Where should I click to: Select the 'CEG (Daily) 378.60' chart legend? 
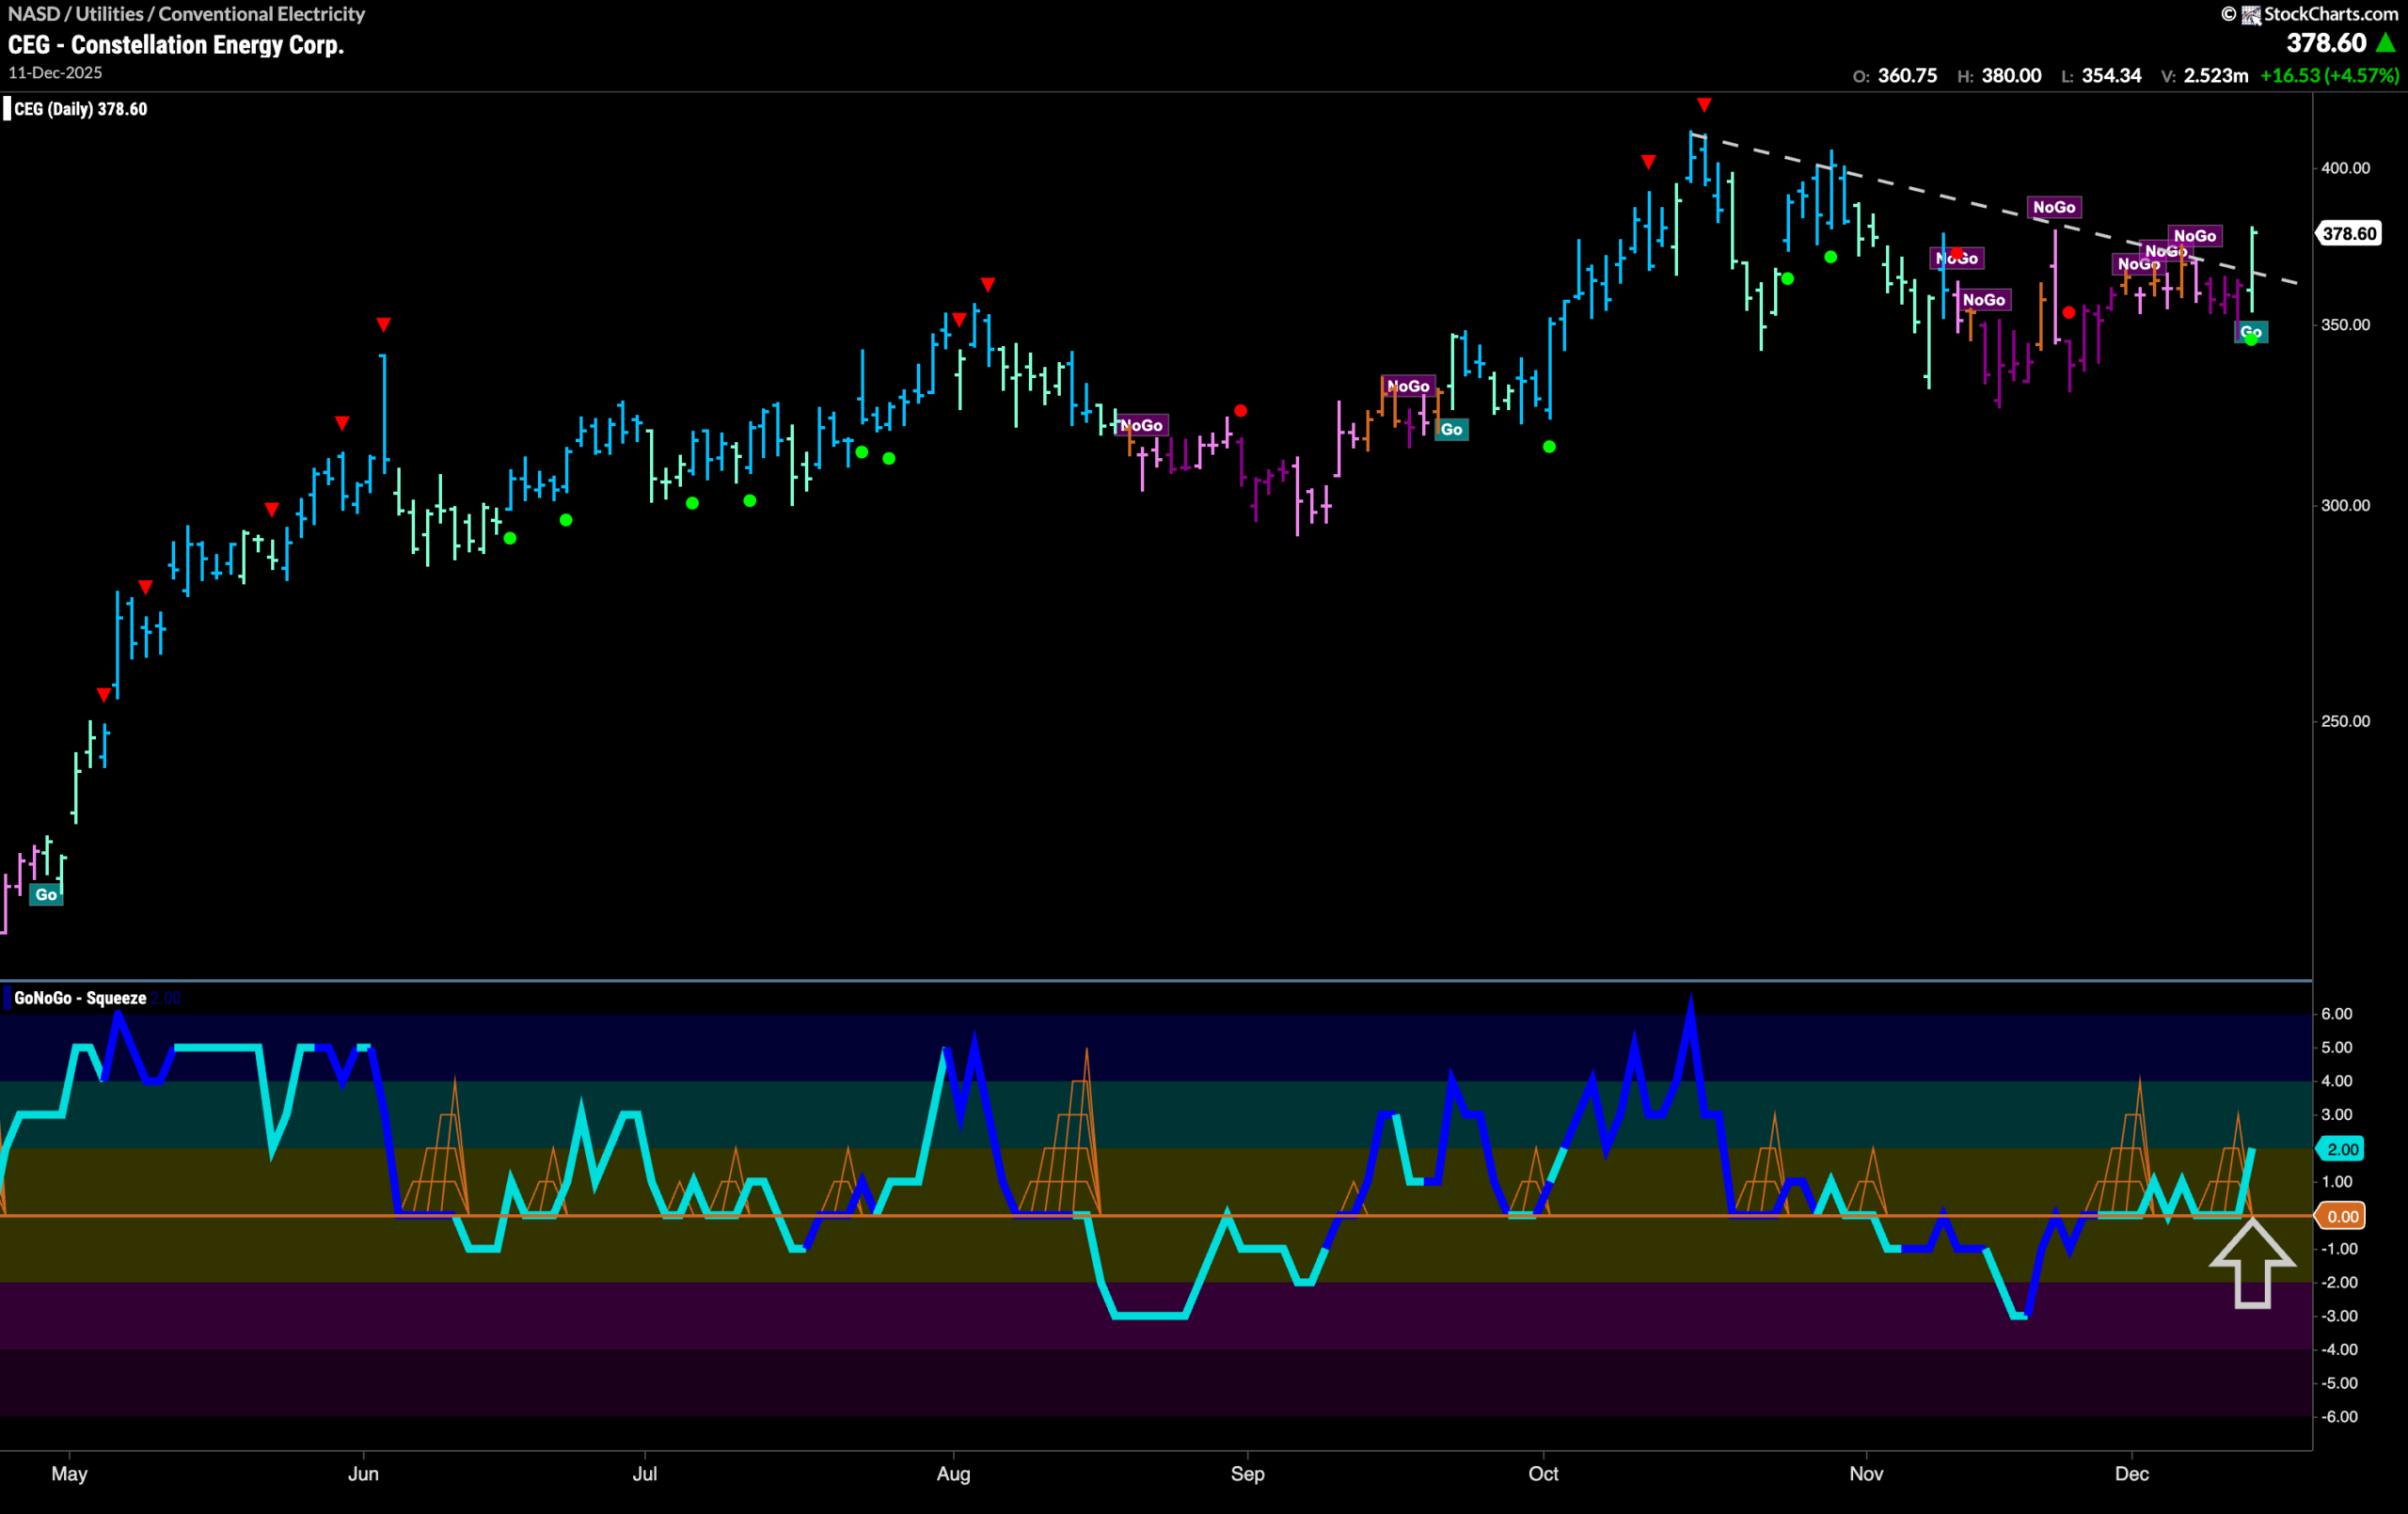coord(80,109)
